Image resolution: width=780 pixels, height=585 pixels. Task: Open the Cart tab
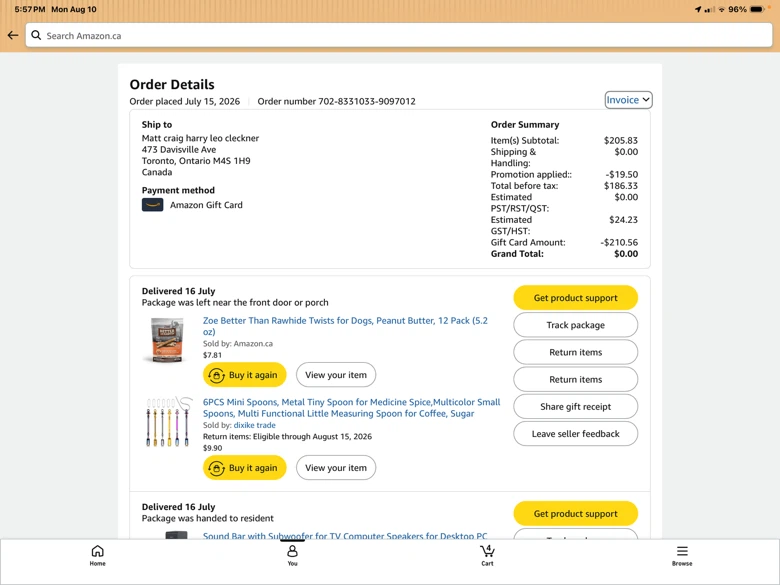(x=487, y=556)
